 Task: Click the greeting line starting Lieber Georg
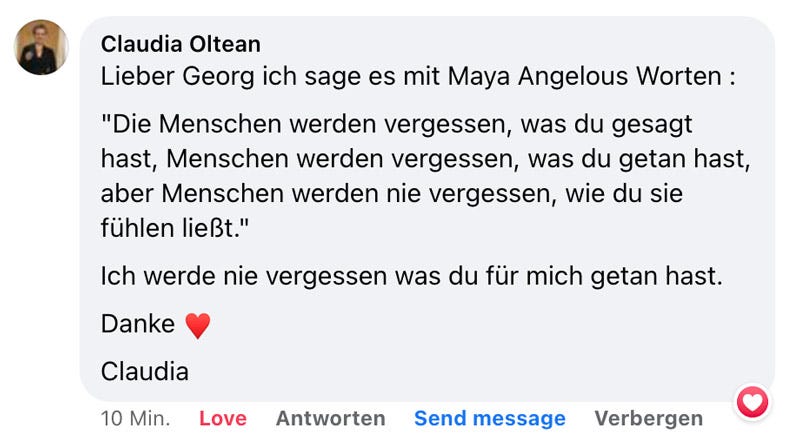(418, 76)
